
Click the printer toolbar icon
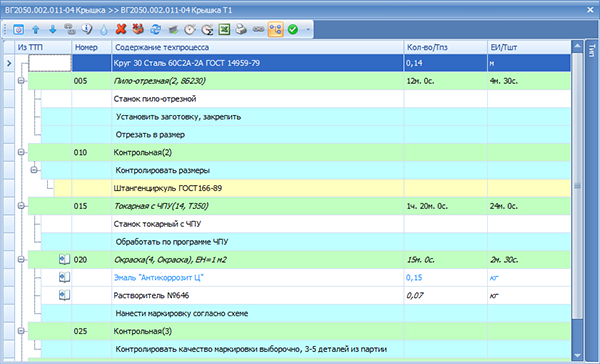[x=241, y=29]
